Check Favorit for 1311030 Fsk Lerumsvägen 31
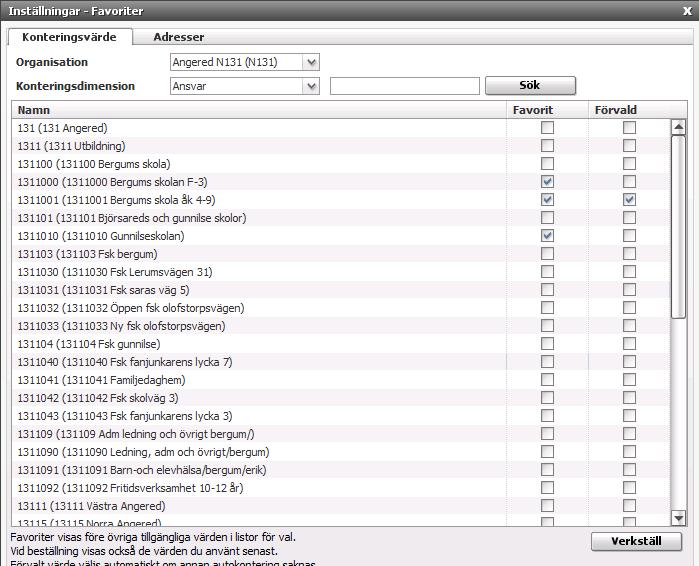Image resolution: width=699 pixels, height=566 pixels. [547, 272]
